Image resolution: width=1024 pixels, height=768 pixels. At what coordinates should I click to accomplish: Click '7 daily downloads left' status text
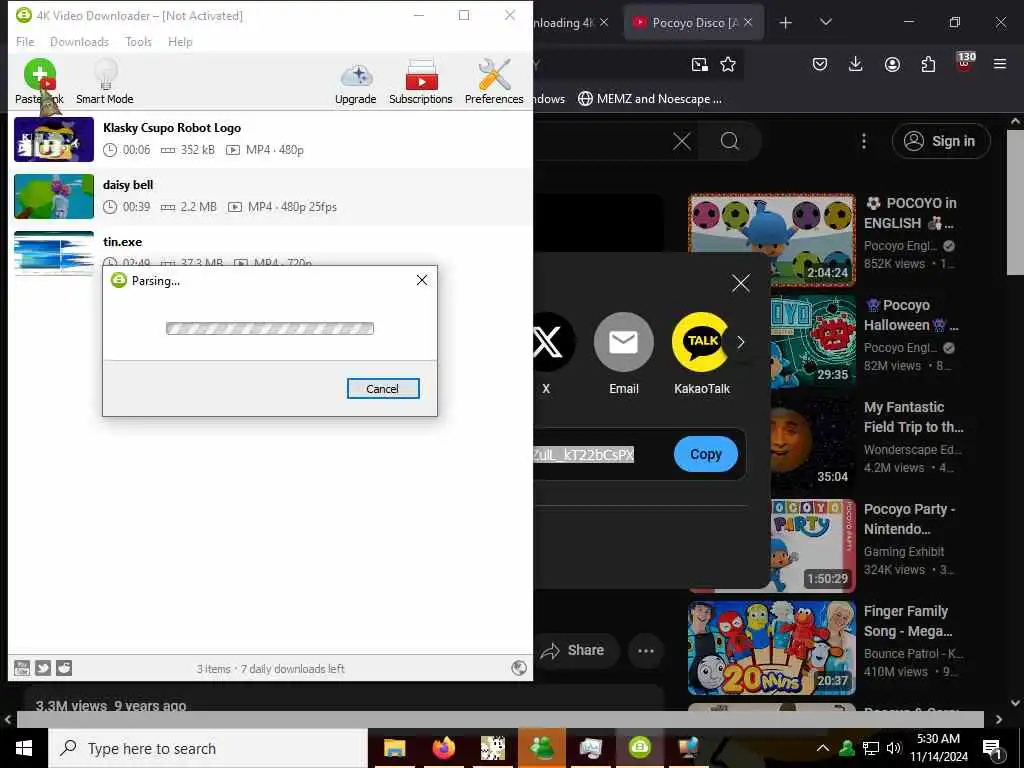[x=293, y=669]
